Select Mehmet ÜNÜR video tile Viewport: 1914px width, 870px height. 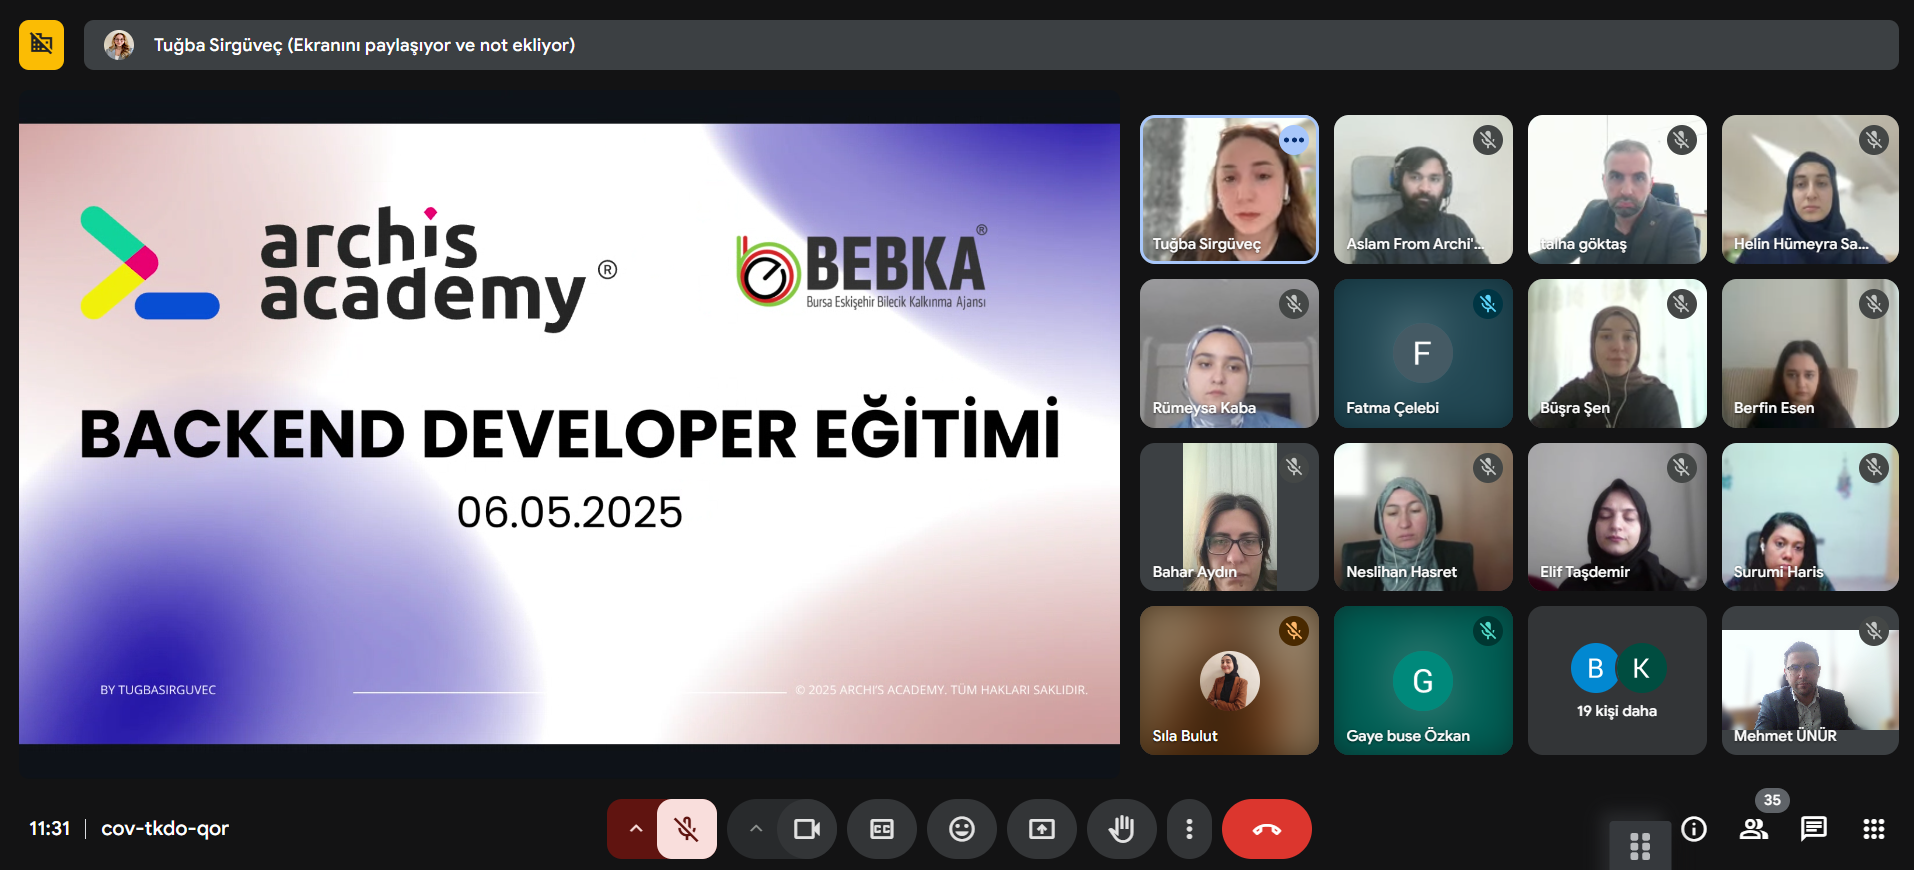[1810, 680]
